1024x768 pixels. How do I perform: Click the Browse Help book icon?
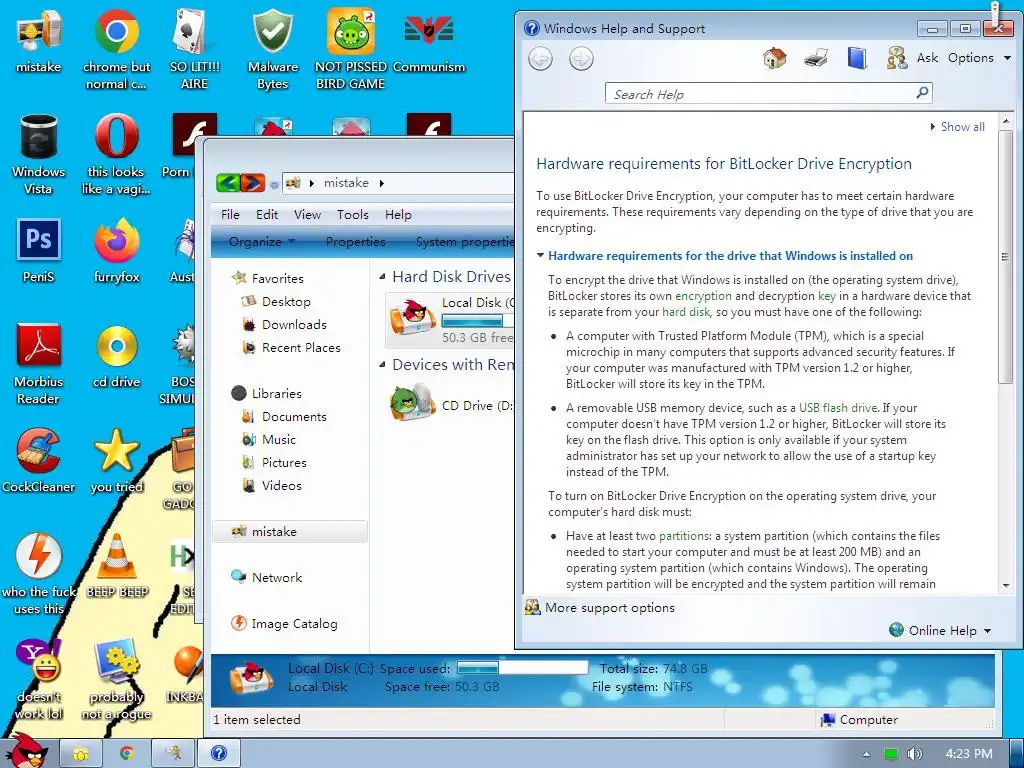pyautogui.click(x=857, y=58)
